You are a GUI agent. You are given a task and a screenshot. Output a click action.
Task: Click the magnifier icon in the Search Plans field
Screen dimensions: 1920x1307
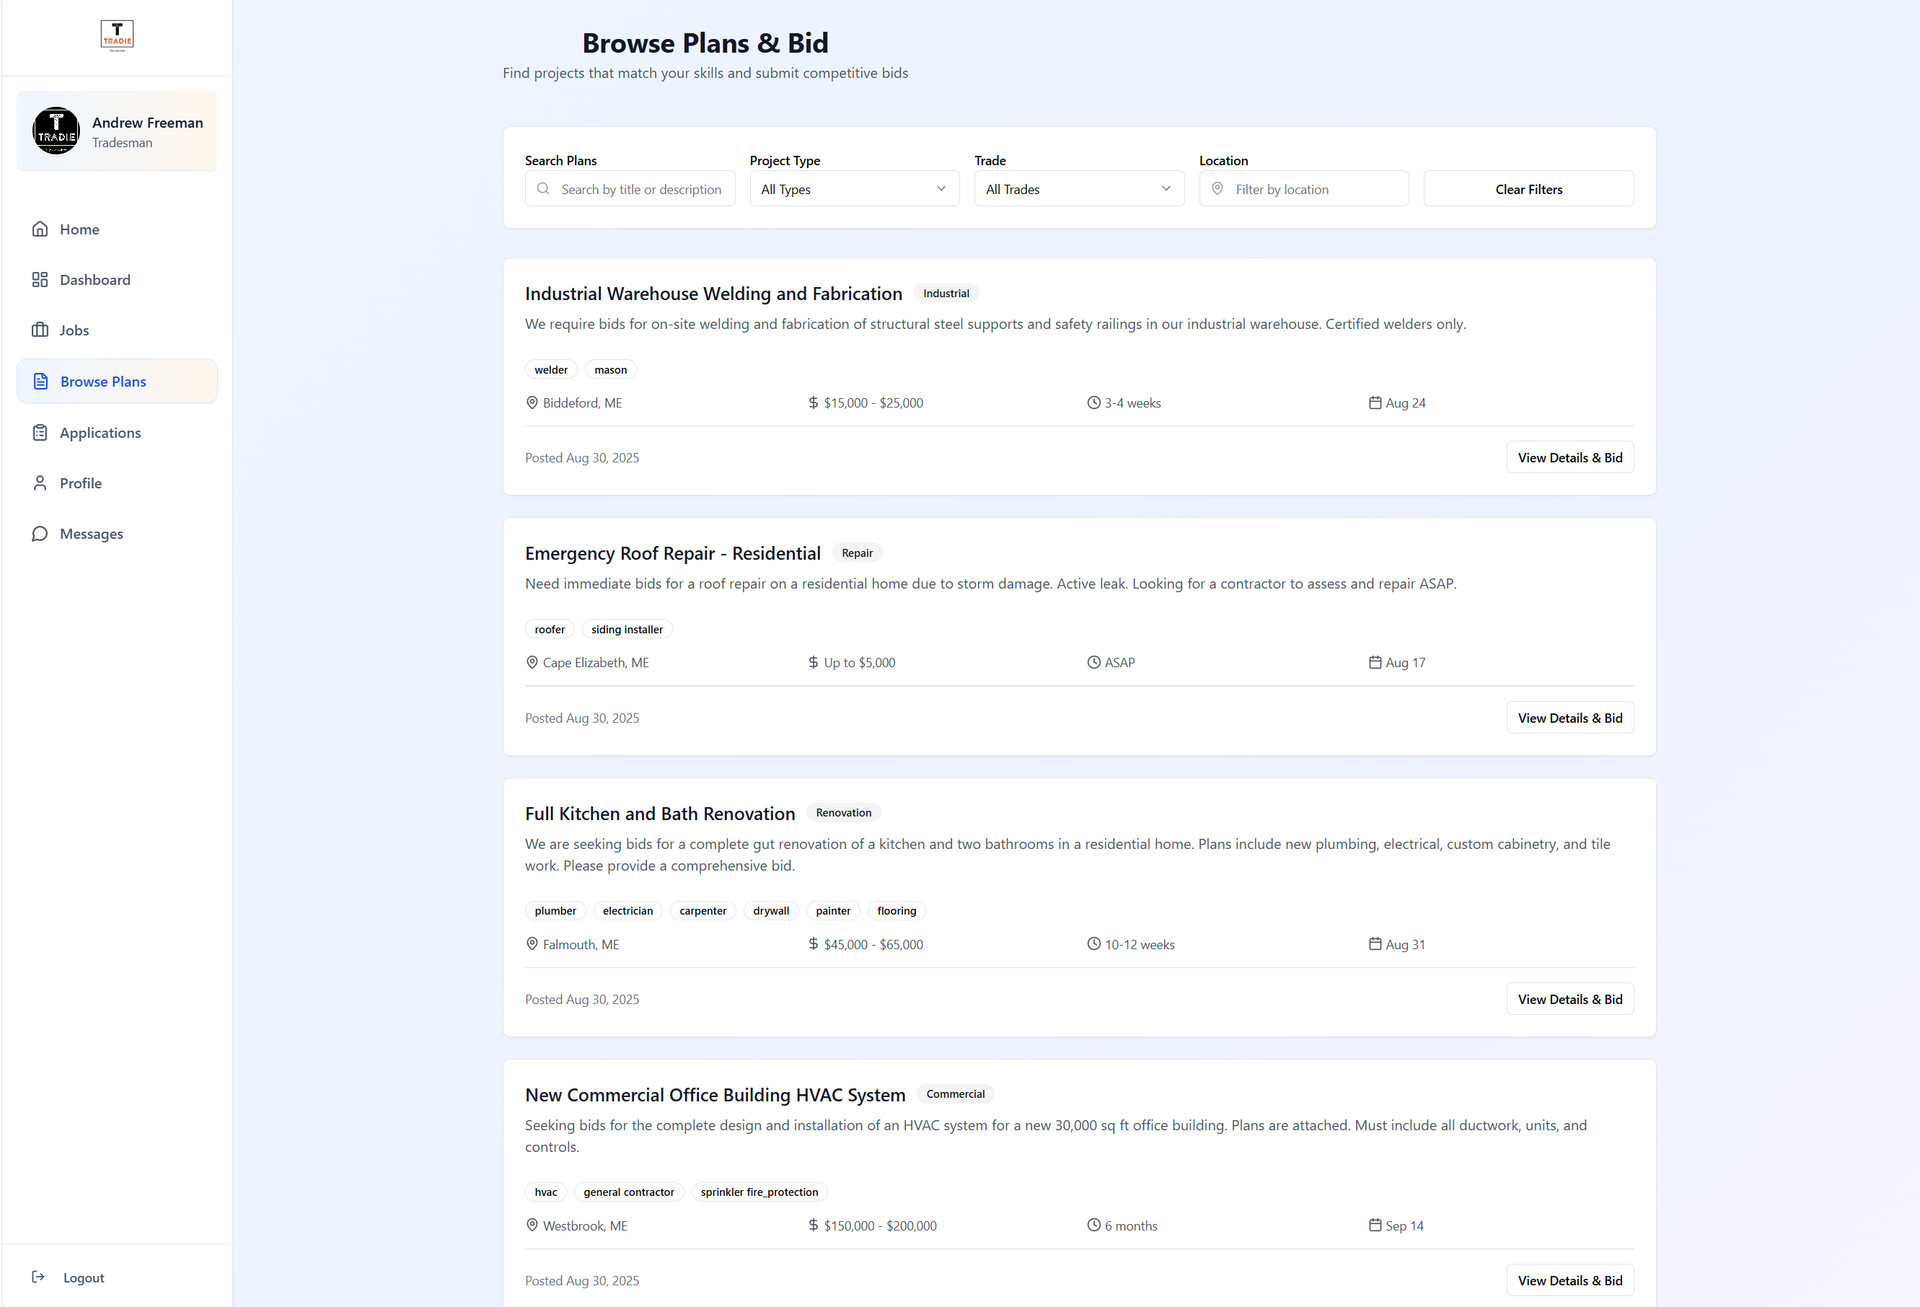(543, 189)
